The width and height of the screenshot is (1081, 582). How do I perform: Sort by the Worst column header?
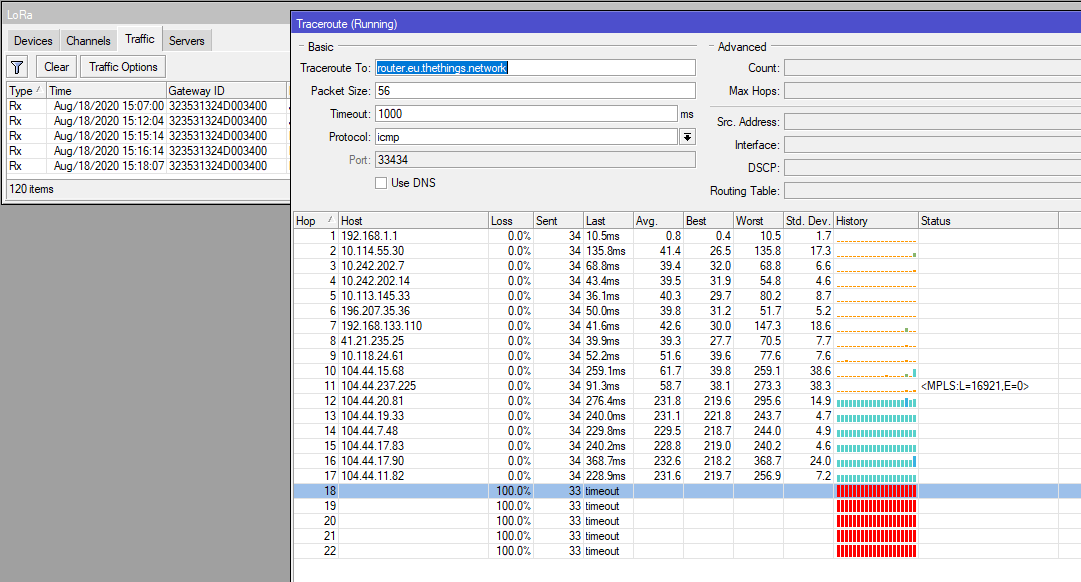tap(758, 221)
